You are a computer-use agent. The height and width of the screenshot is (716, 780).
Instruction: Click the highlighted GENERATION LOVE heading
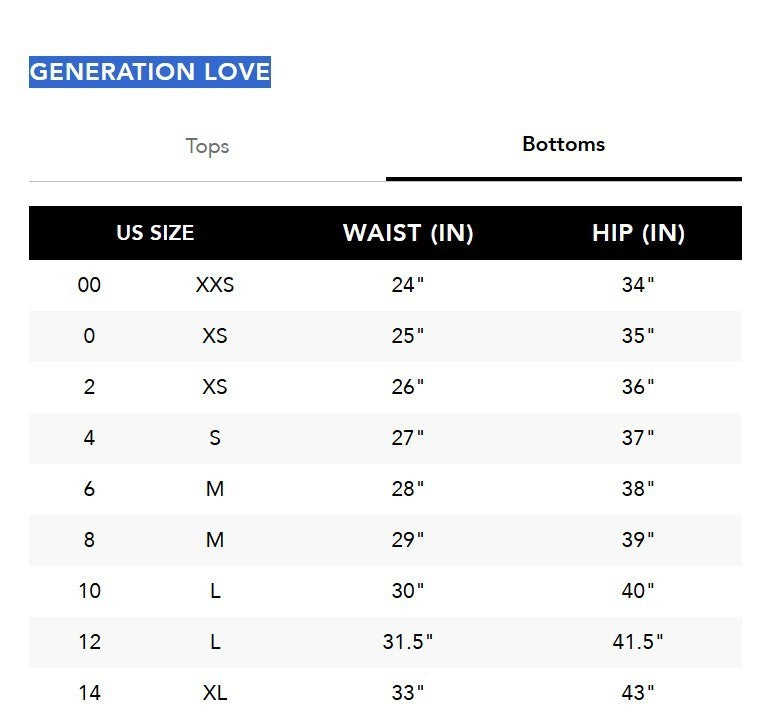150,72
